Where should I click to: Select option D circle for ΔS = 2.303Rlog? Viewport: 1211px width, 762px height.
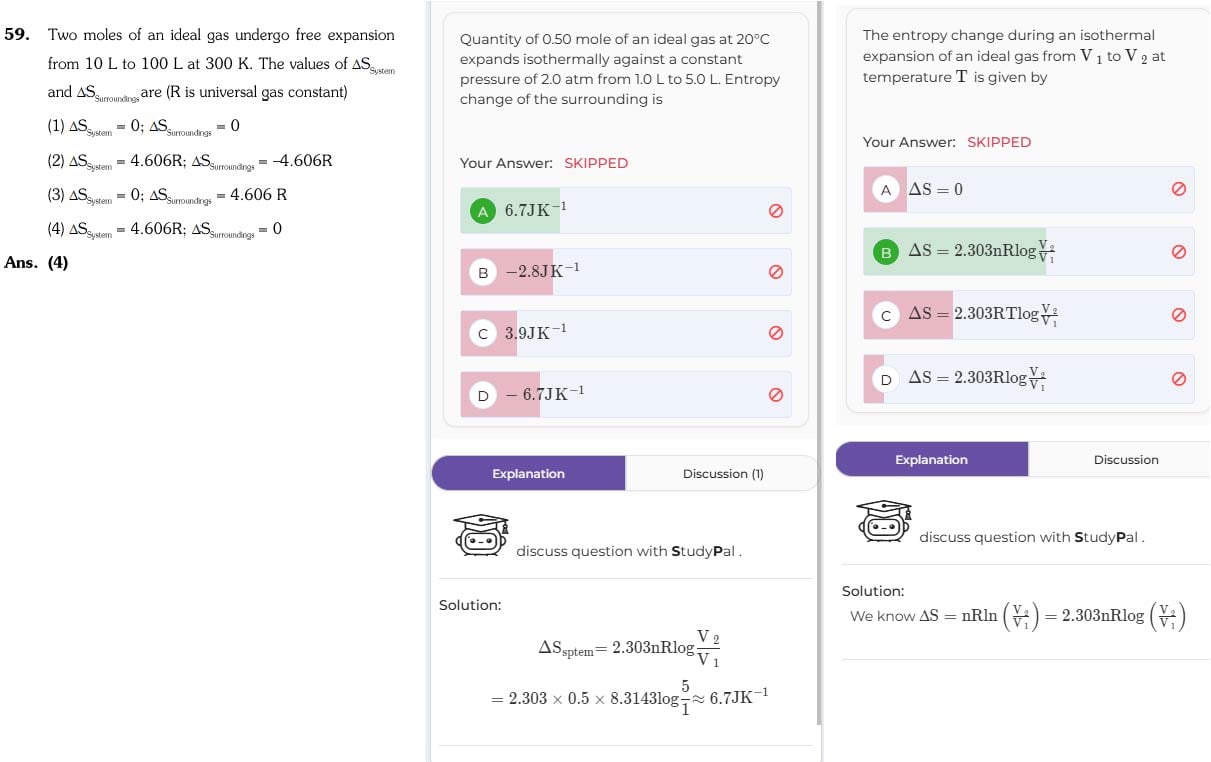click(x=886, y=379)
